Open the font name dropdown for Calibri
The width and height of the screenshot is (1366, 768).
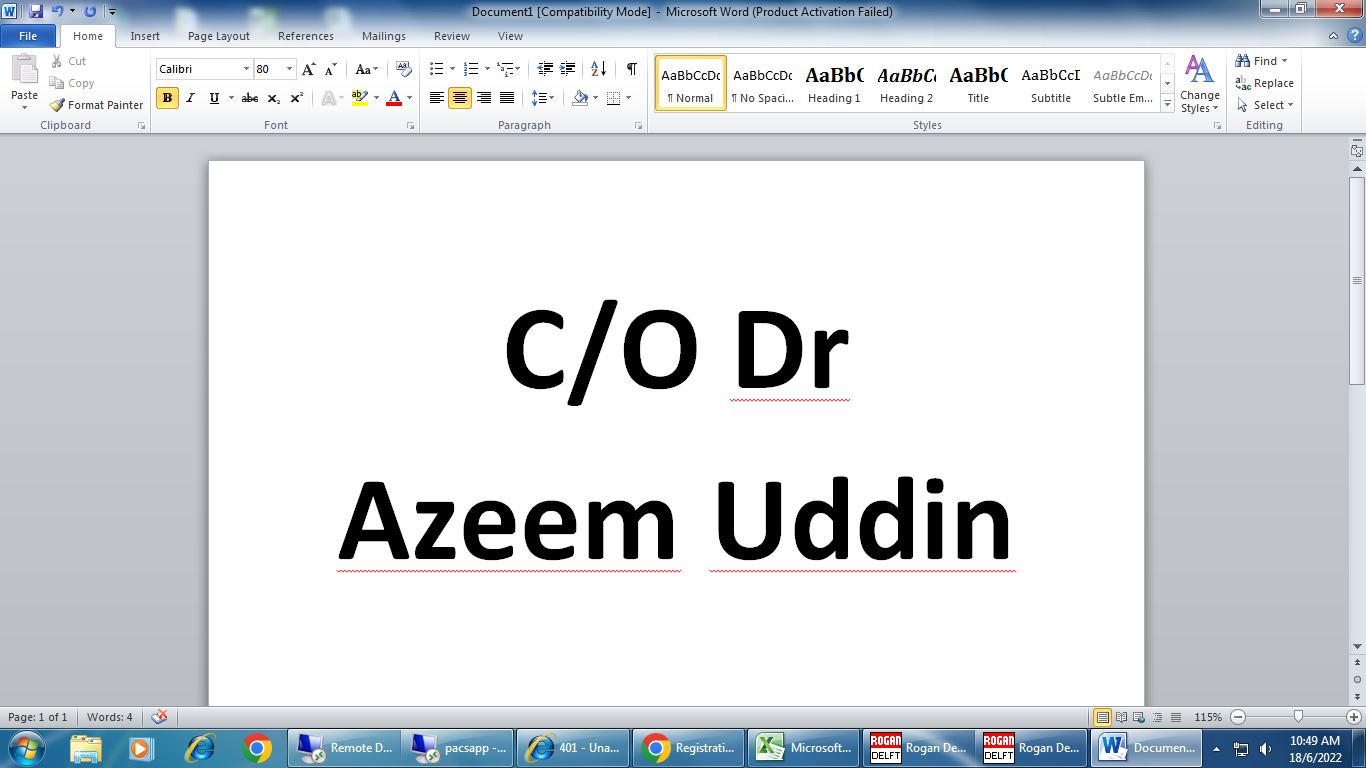point(246,69)
